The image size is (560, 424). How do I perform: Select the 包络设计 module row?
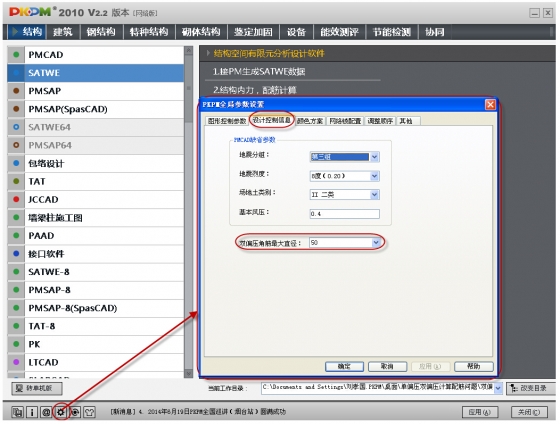[96, 164]
